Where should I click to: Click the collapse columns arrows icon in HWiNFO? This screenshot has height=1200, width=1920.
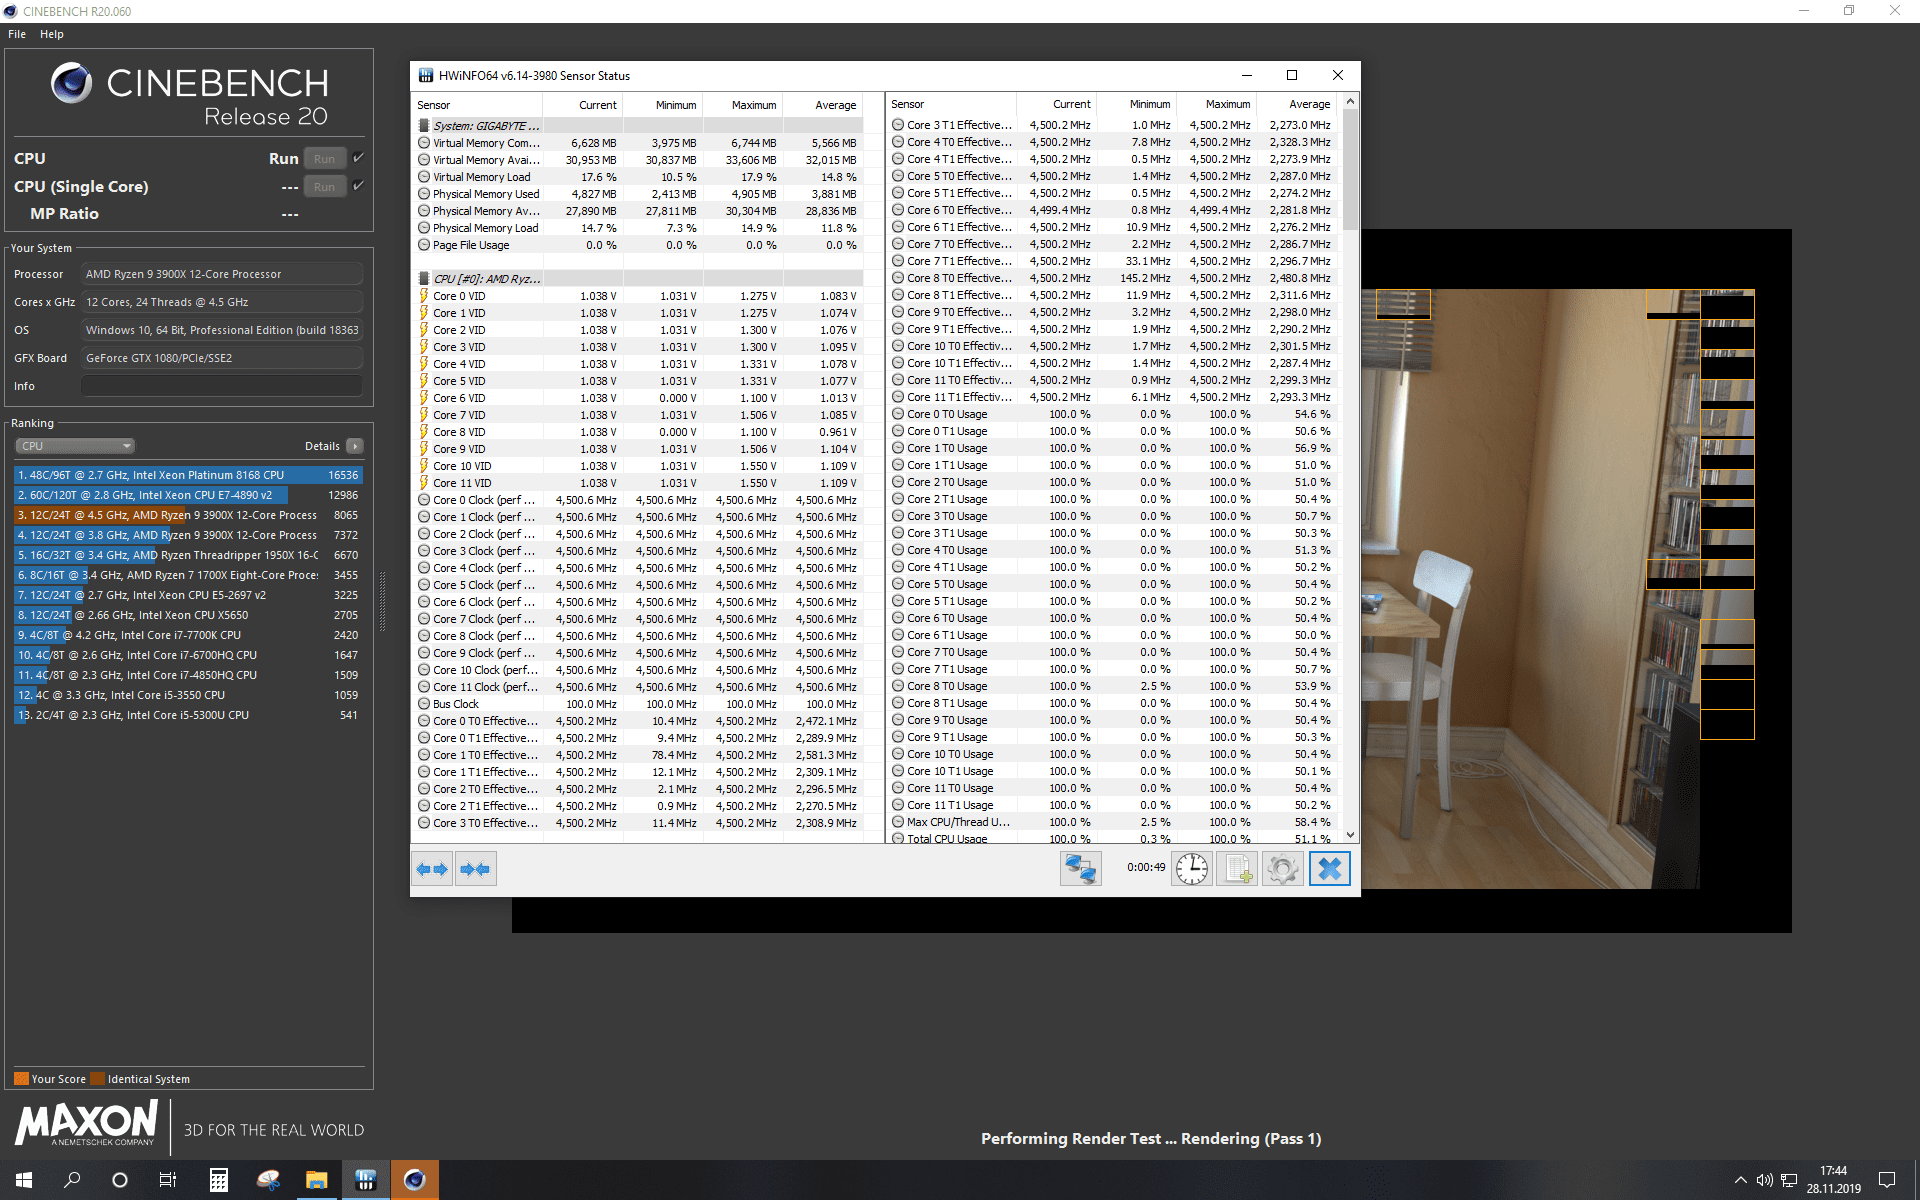pyautogui.click(x=475, y=869)
